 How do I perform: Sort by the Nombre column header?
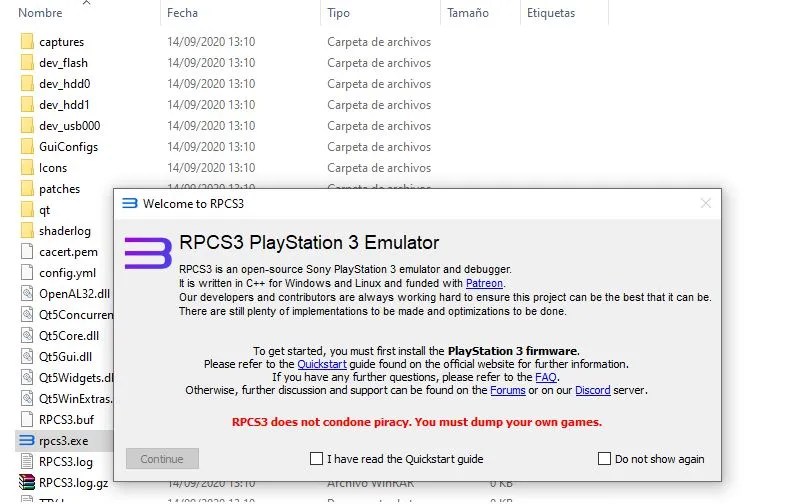[x=40, y=13]
